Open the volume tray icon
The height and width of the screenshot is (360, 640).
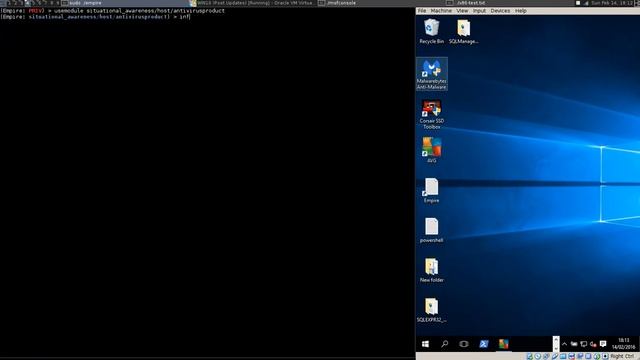click(593, 344)
